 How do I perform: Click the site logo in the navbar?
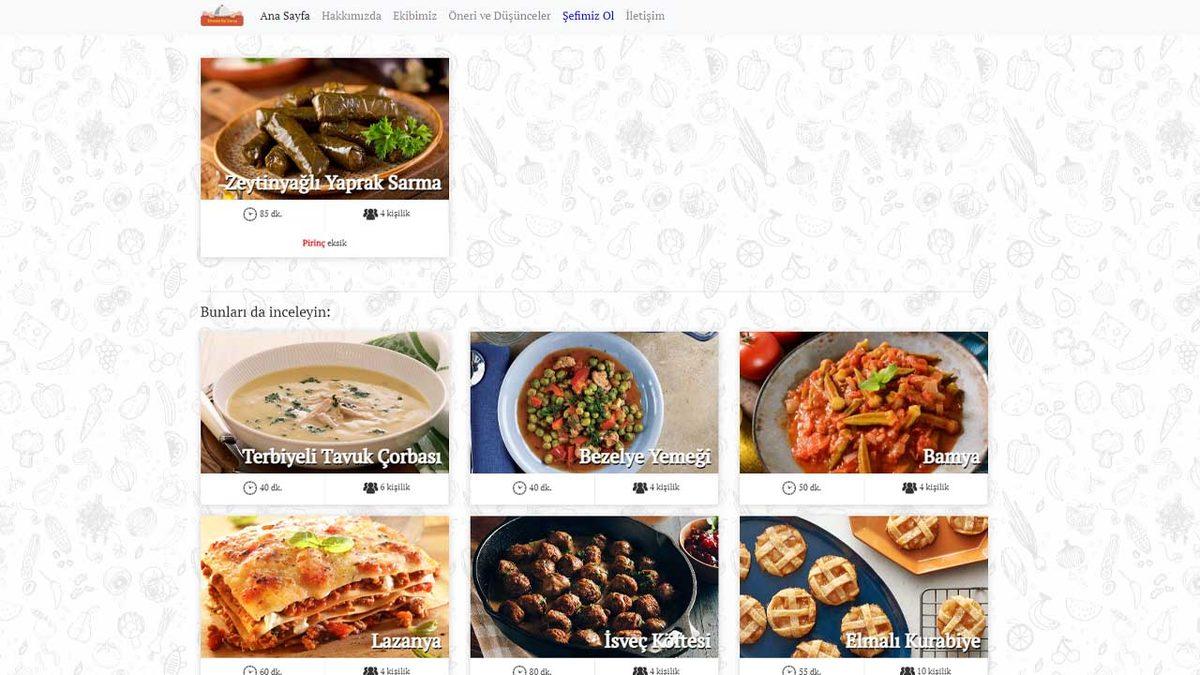[x=222, y=16]
